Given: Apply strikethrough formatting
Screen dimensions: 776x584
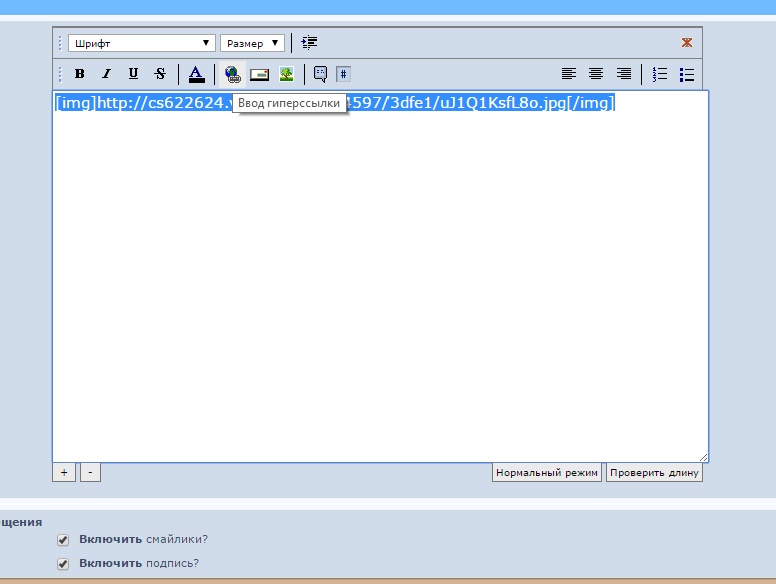Looking at the screenshot, I should pos(159,74).
